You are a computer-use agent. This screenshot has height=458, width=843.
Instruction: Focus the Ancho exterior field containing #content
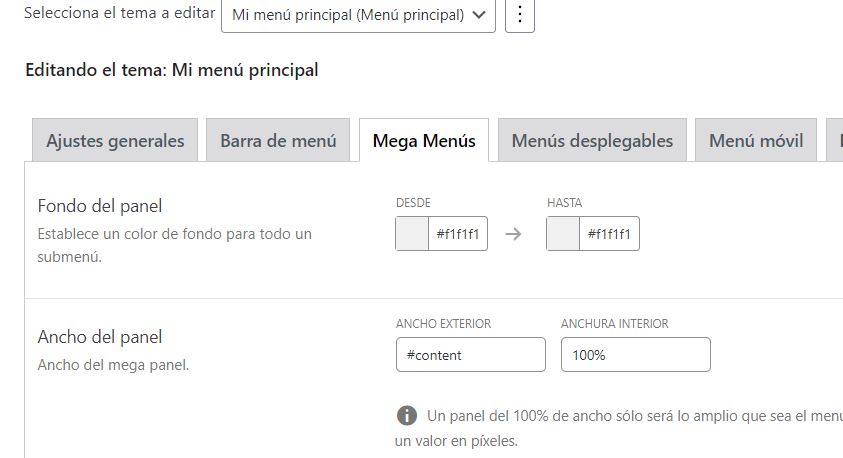pyautogui.click(x=471, y=355)
